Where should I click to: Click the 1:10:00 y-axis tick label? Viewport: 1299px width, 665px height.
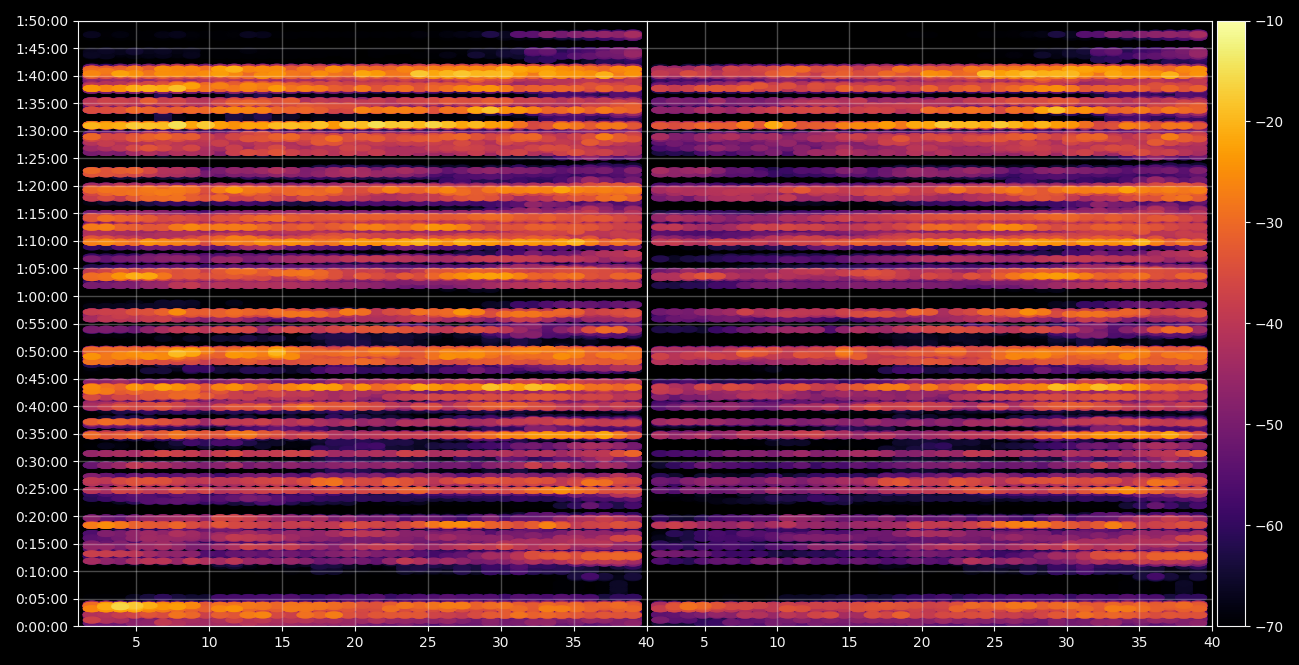[x=42, y=241]
